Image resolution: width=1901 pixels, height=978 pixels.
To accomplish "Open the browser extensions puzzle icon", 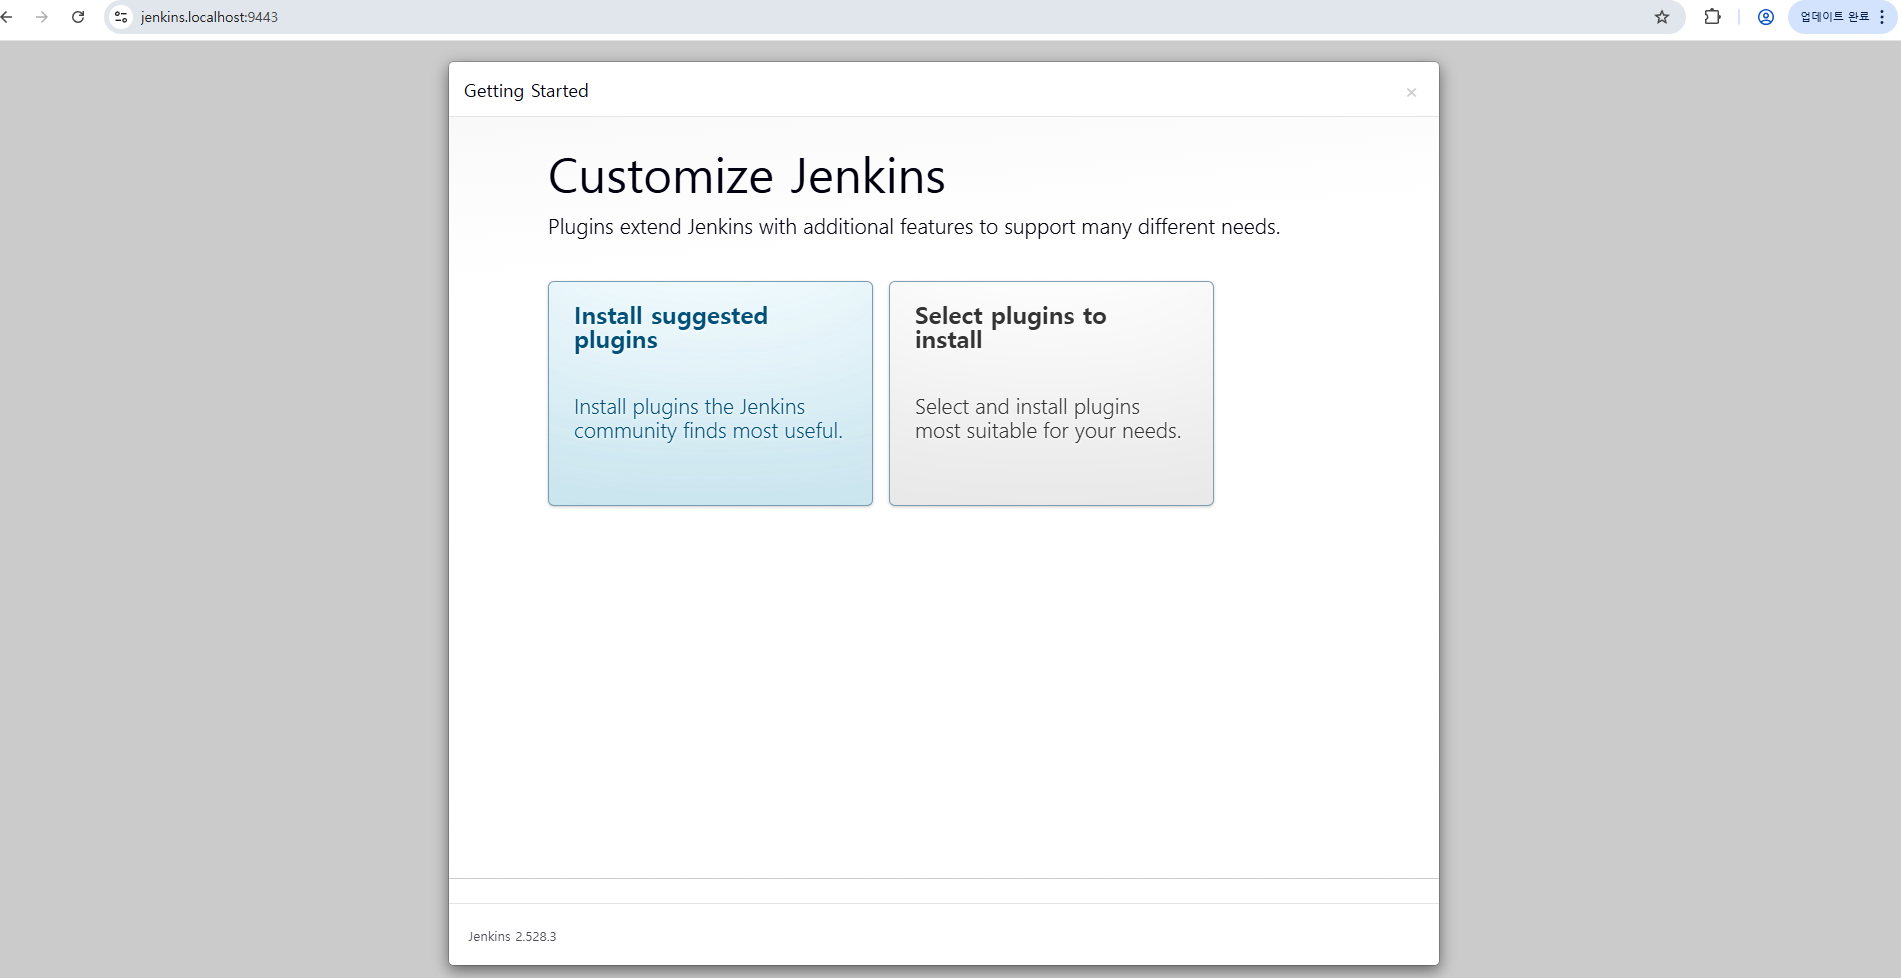I will [1713, 17].
